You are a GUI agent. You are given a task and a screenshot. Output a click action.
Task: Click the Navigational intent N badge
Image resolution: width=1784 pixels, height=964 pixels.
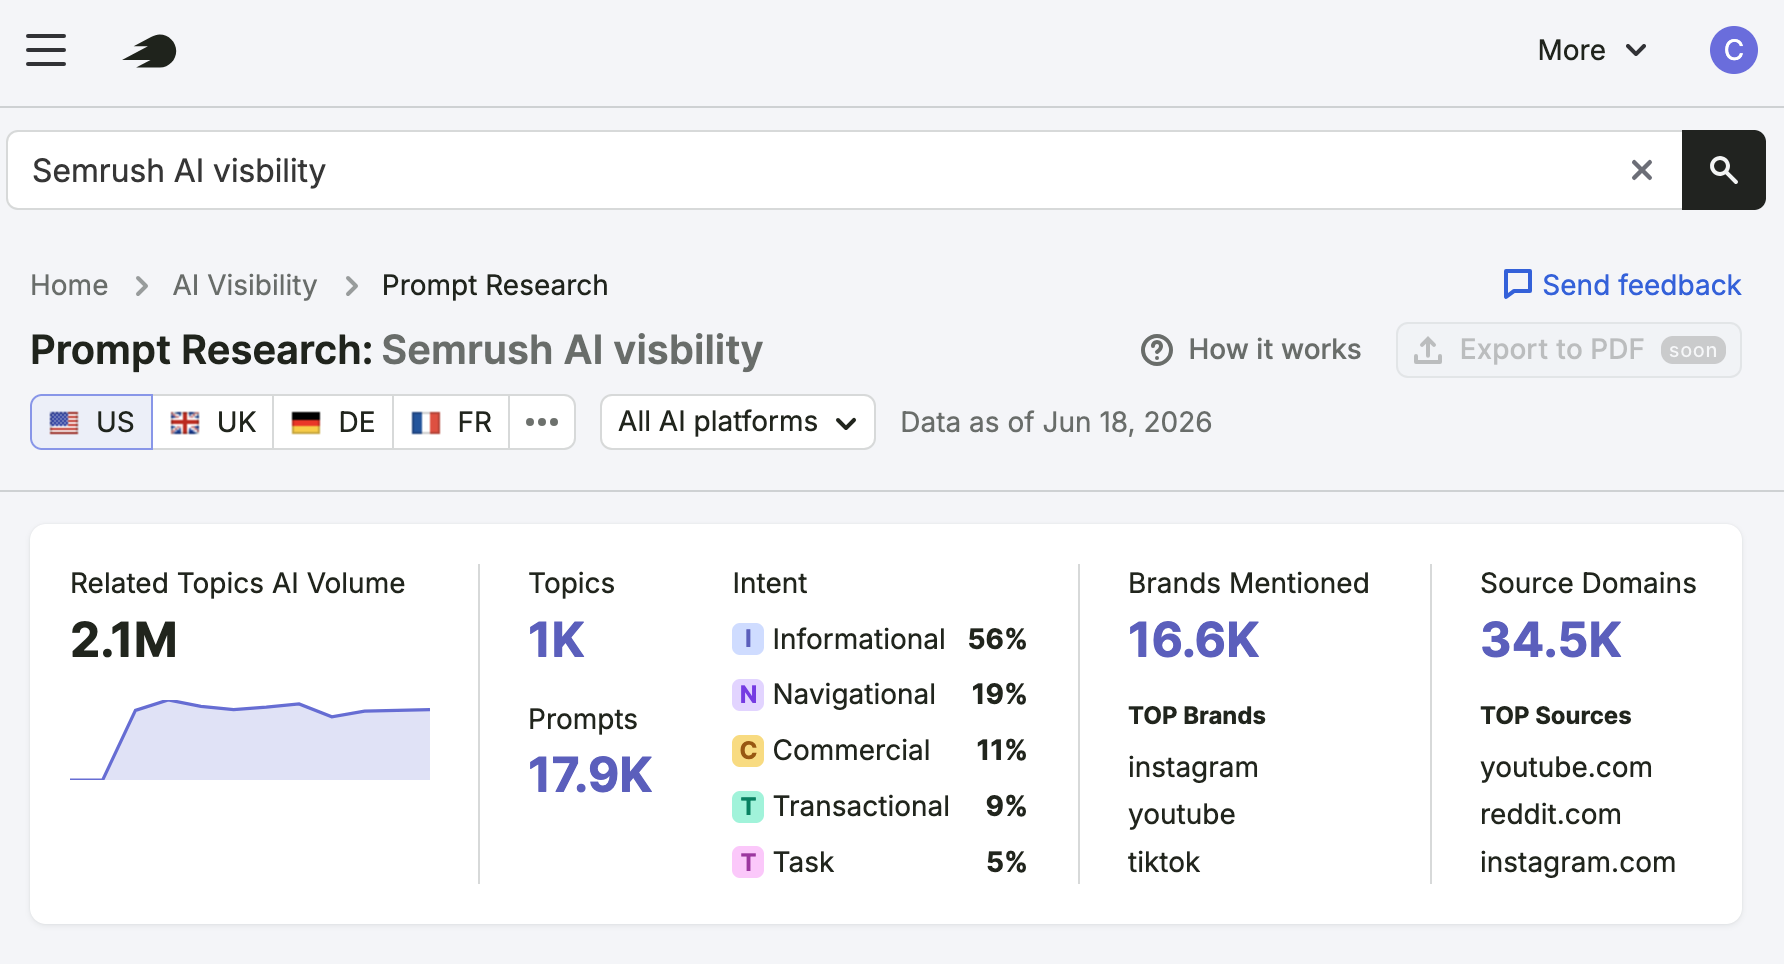click(x=748, y=694)
